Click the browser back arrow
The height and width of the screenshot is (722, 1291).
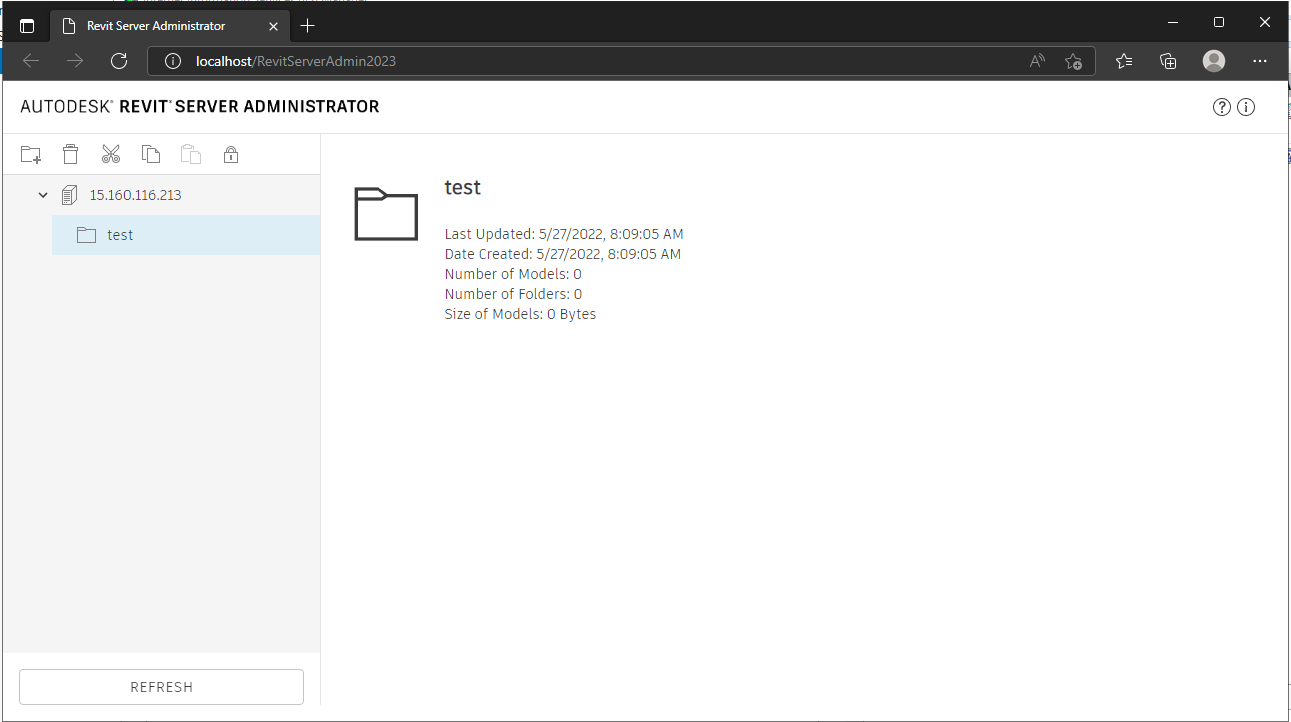(x=31, y=61)
